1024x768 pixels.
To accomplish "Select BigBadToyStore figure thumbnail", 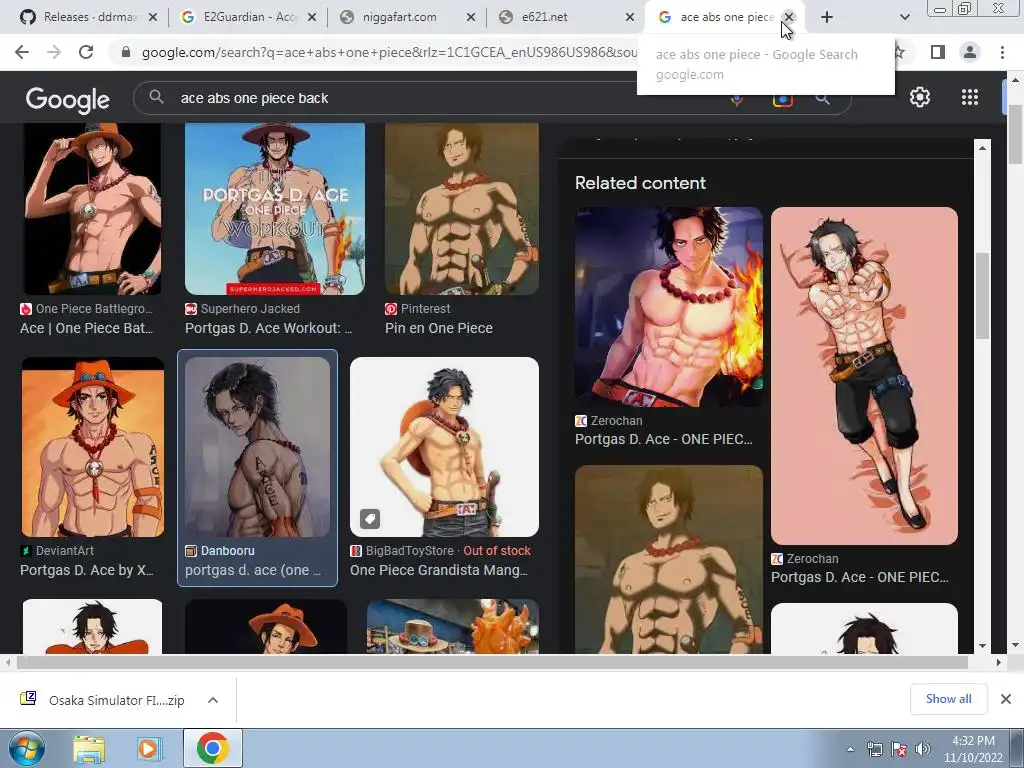I will 444,447.
